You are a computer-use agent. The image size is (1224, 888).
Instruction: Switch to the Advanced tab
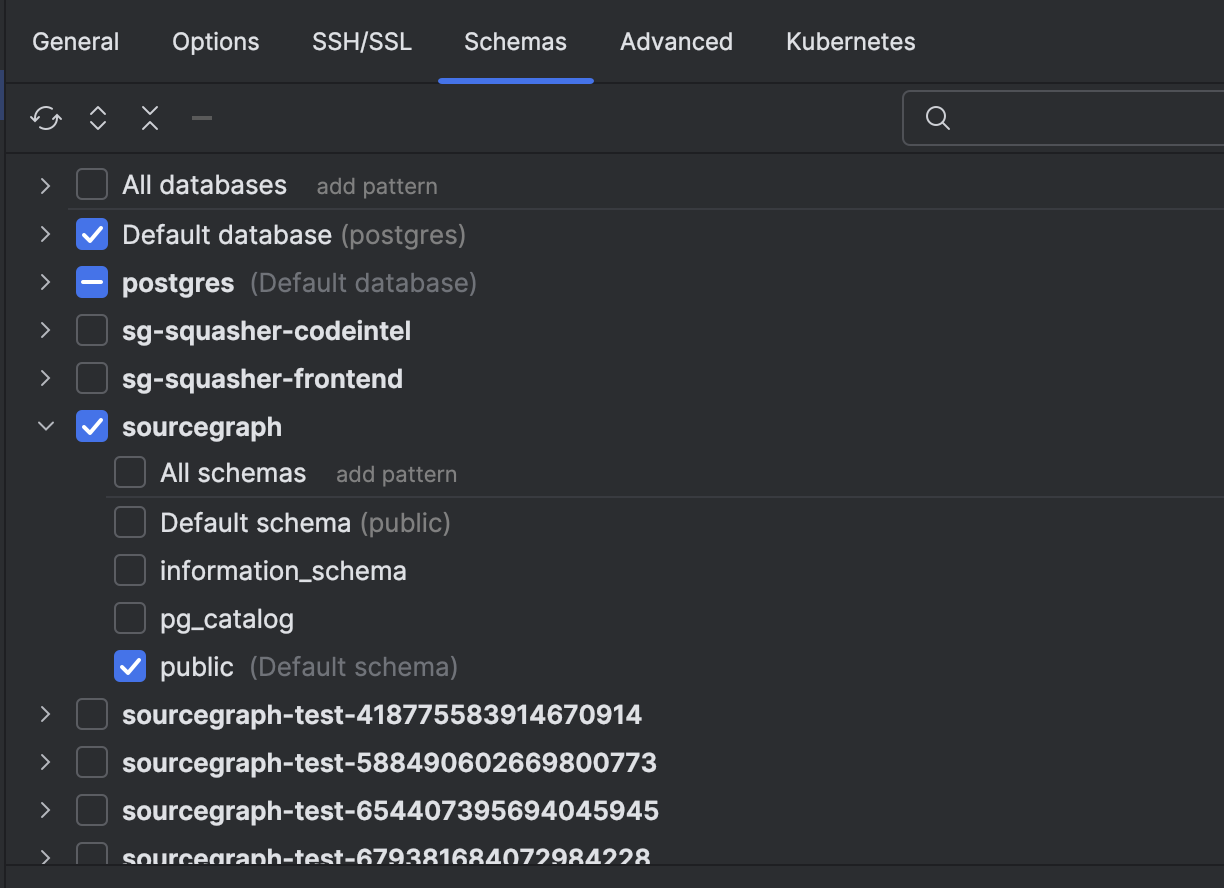[x=676, y=42]
